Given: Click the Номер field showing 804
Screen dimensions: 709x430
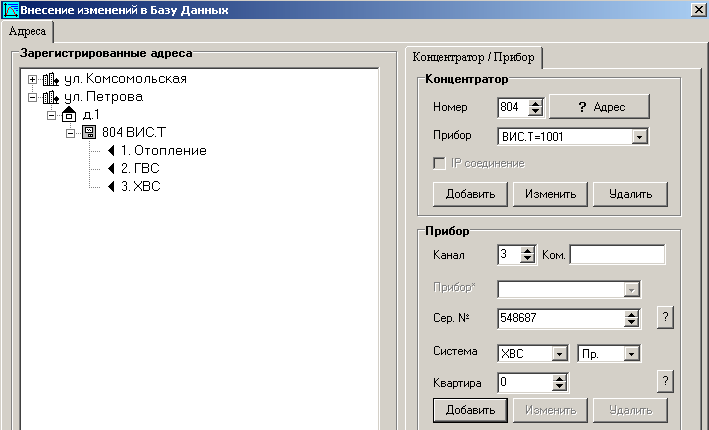Looking at the screenshot, I should [x=513, y=108].
